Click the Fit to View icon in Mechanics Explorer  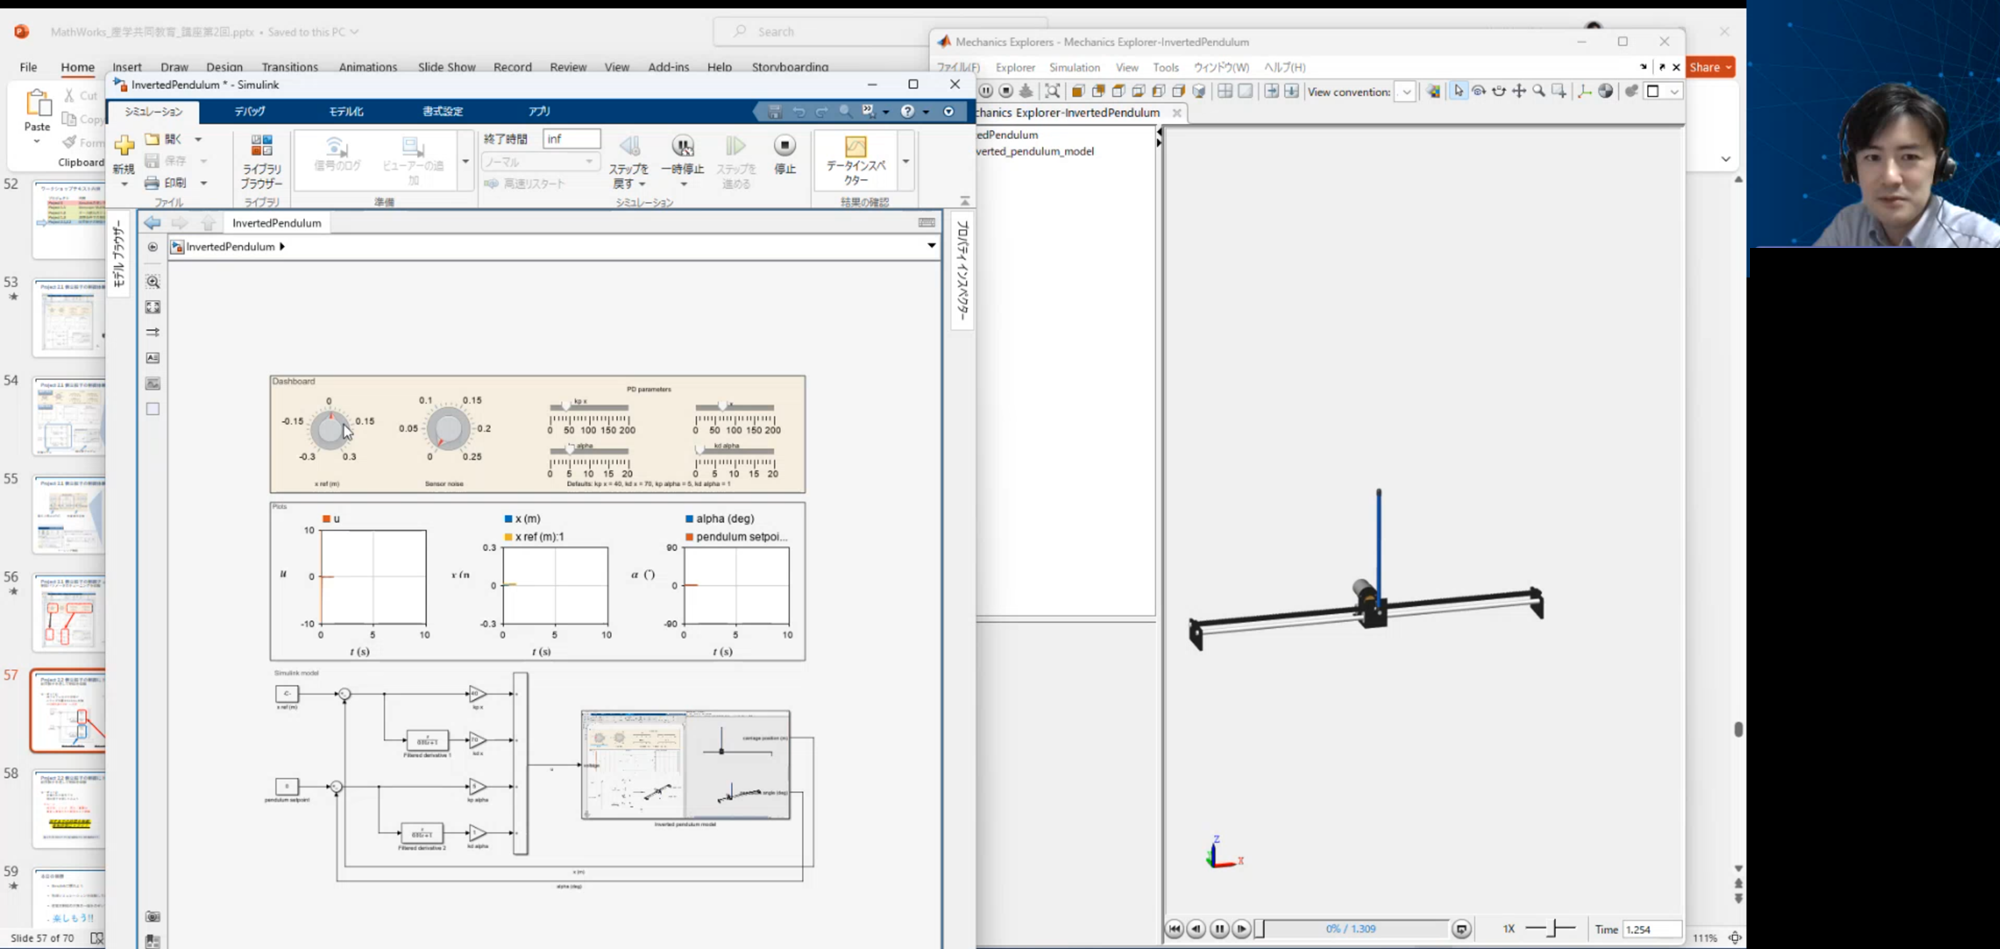coord(1052,91)
